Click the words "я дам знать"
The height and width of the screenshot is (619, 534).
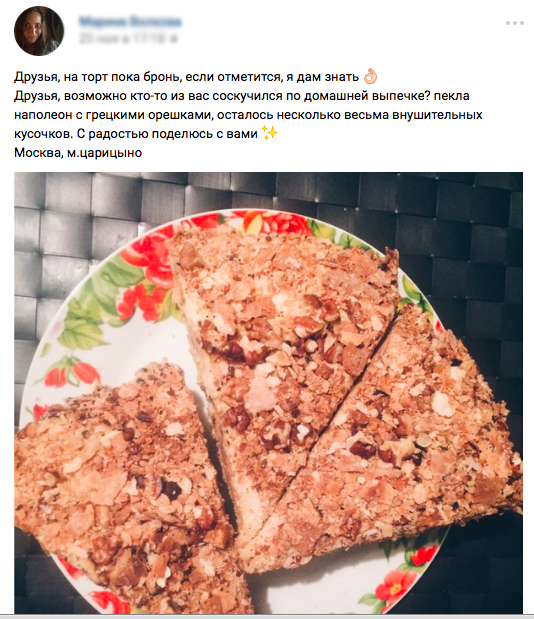coord(322,77)
